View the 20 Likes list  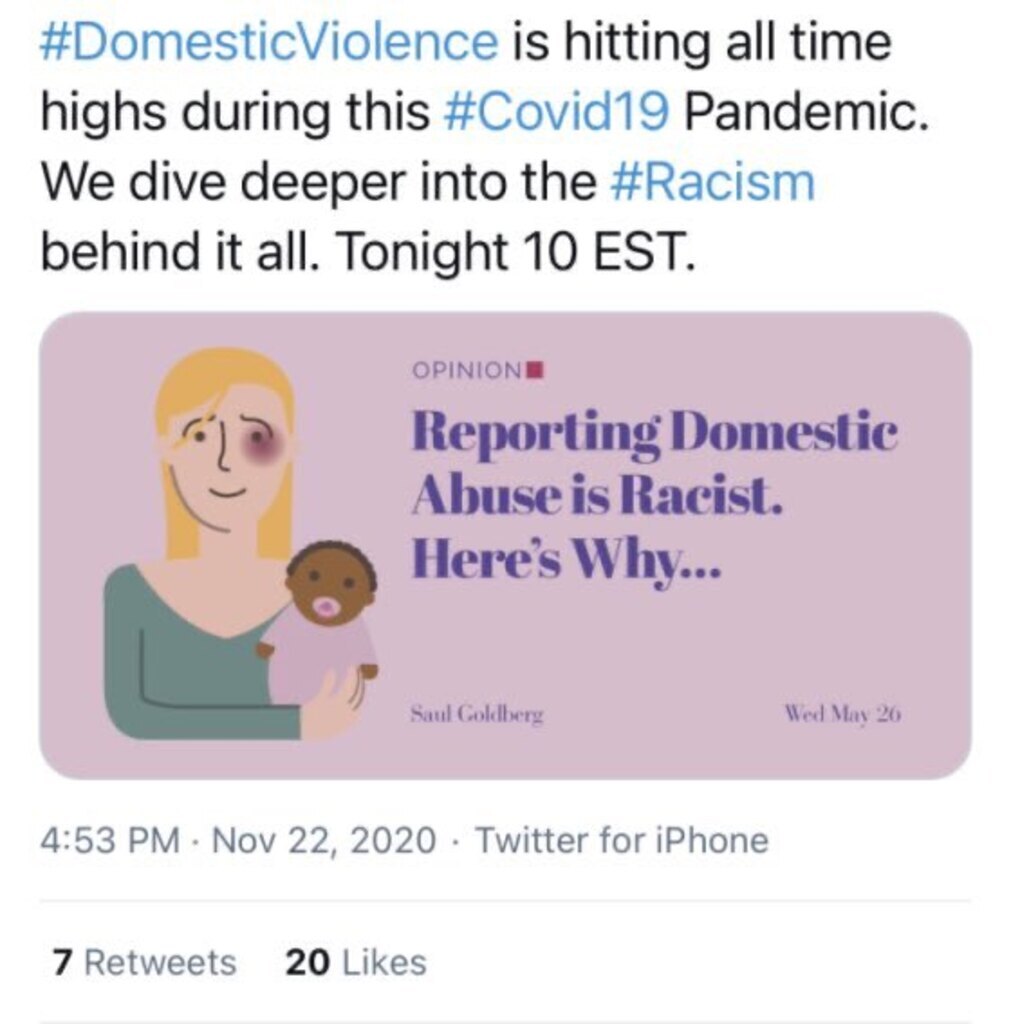(356, 963)
